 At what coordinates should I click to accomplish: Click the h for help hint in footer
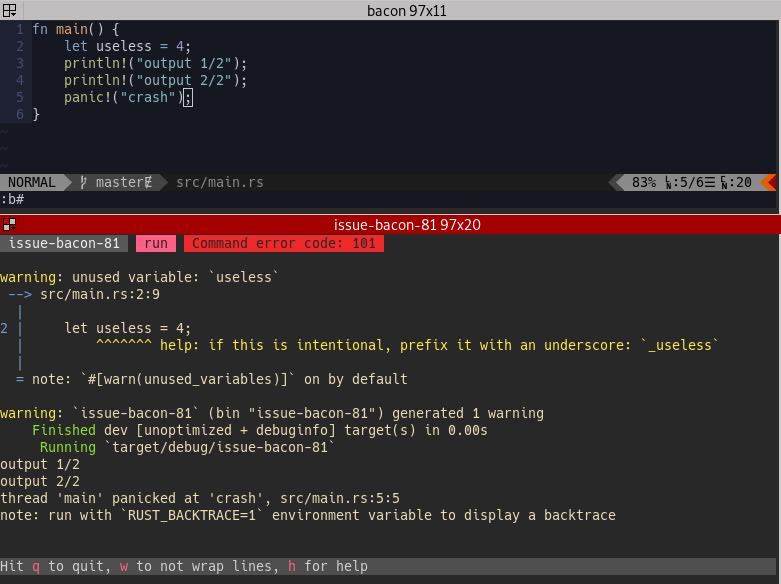328,566
